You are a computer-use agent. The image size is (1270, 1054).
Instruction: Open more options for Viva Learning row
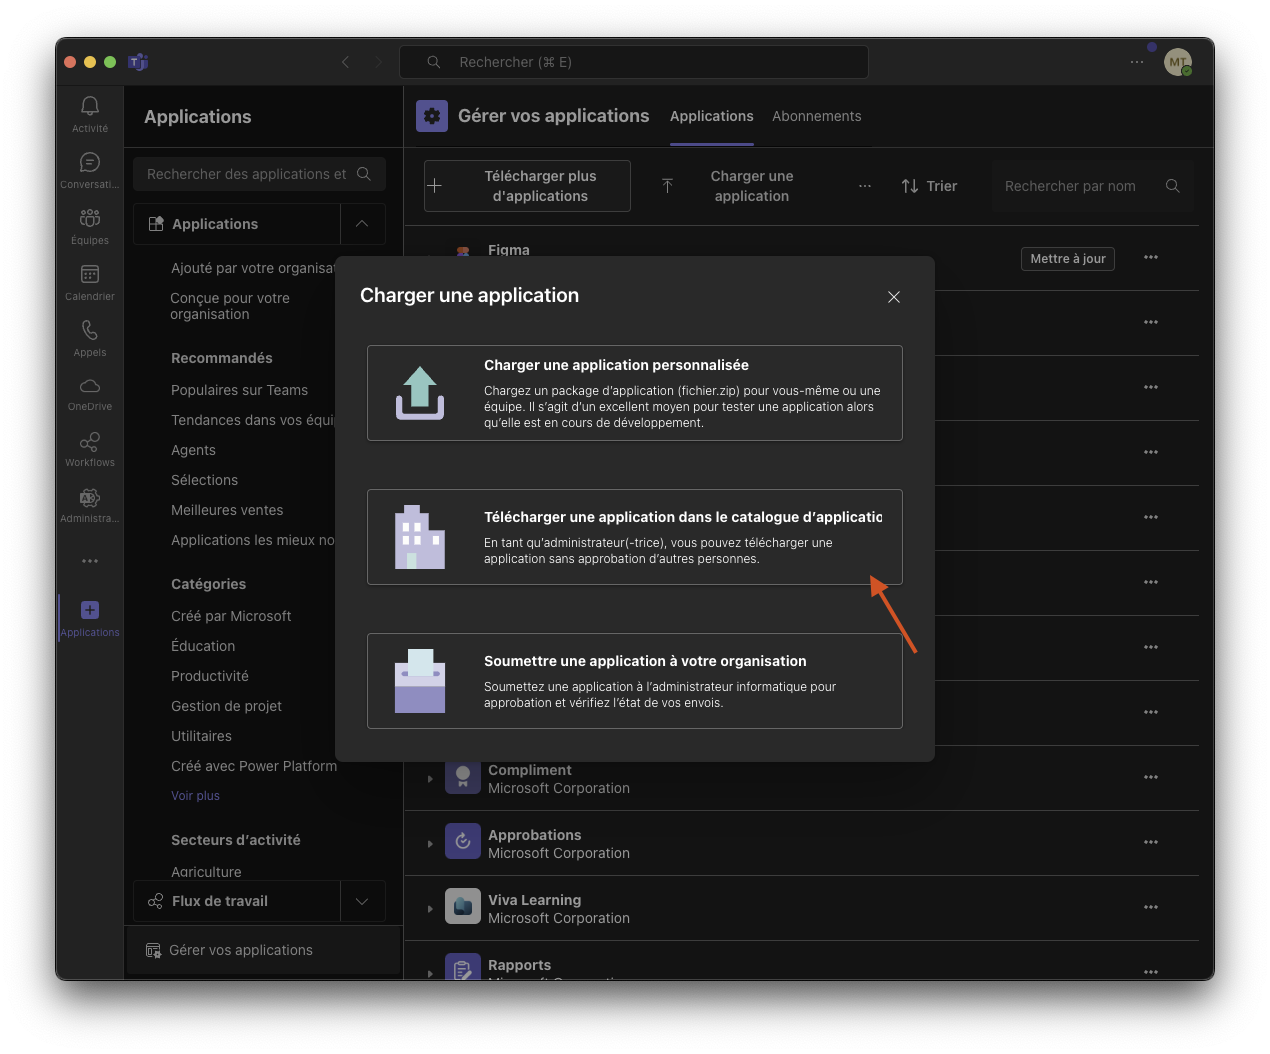click(1151, 907)
